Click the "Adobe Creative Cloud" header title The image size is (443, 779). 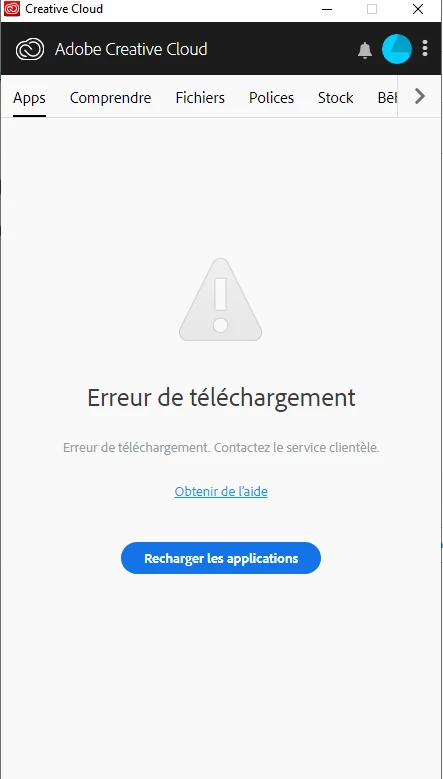pos(131,49)
